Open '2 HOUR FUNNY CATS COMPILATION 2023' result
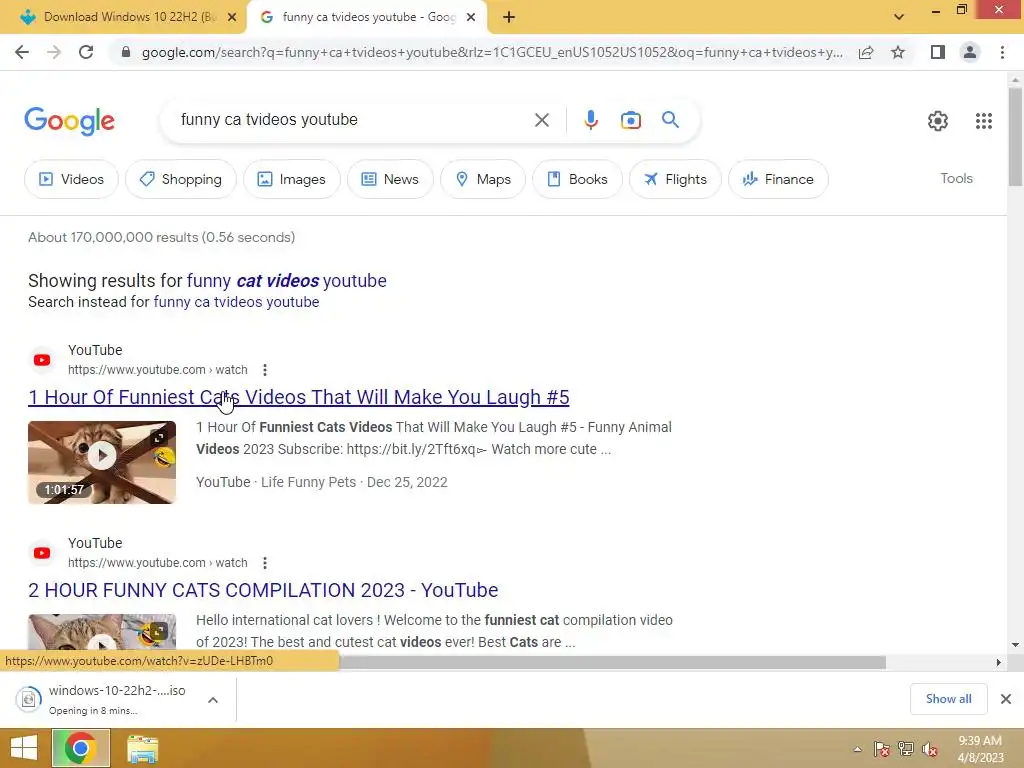Viewport: 1024px width, 768px height. (263, 590)
